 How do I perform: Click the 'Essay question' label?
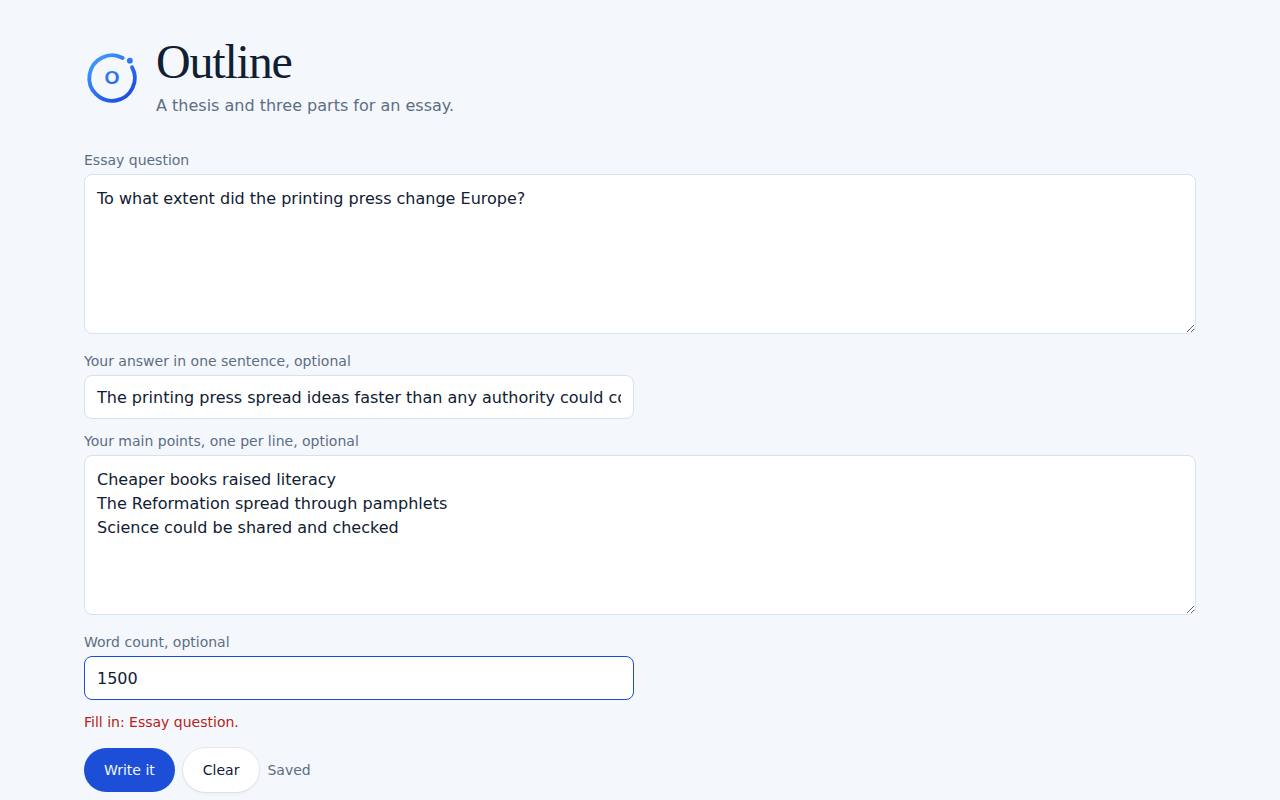136,160
